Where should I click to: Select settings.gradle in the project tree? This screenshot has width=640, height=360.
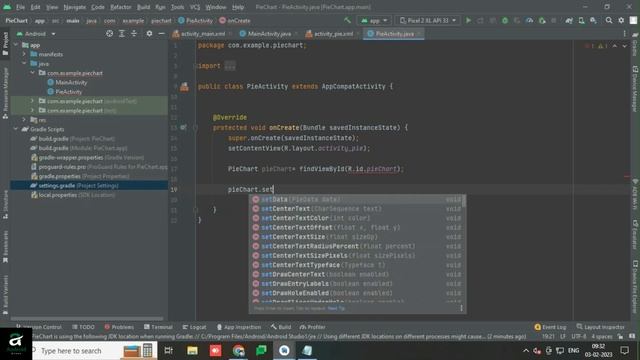(89, 186)
